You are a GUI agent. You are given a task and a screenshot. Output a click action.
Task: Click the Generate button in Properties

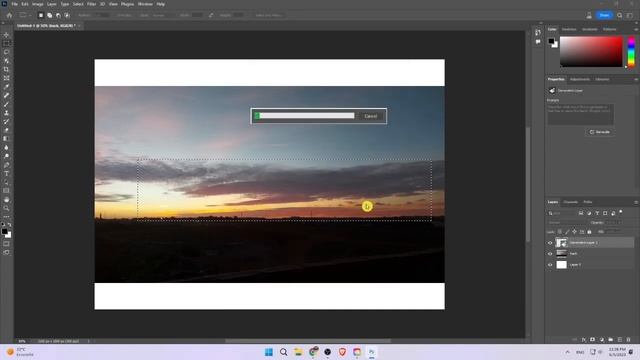tap(600, 132)
